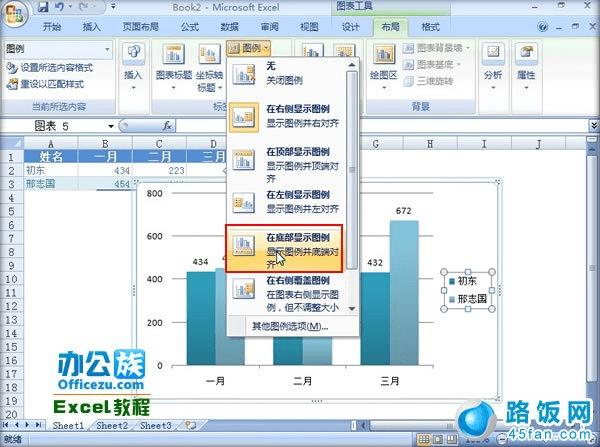Viewport: 600px width, 447px height.
Task: Collapse the 图例 ribbon dropdown button
Action: click(x=248, y=48)
